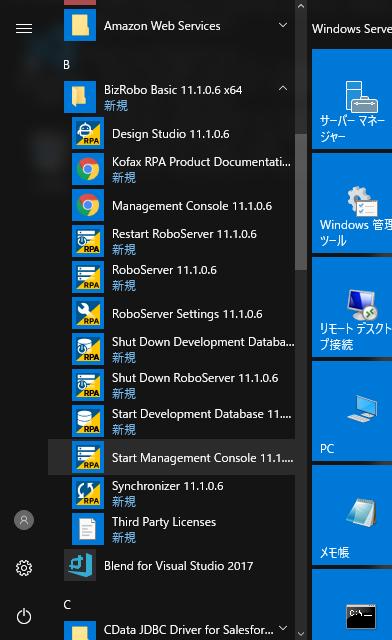
Task: Click the Windows Server tile group heading
Action: [x=352, y=29]
